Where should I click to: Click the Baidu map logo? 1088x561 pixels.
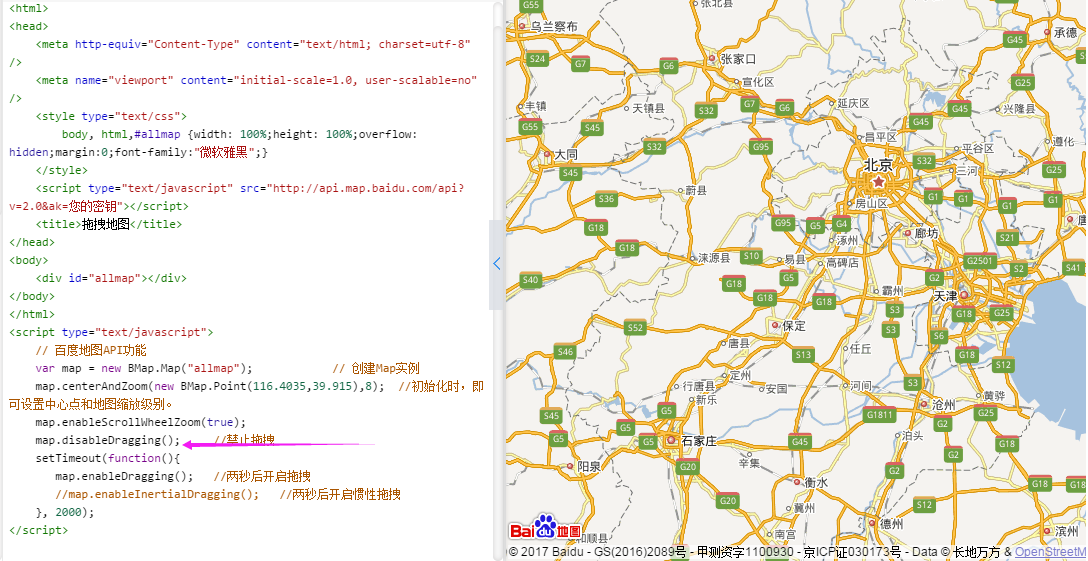coord(545,528)
